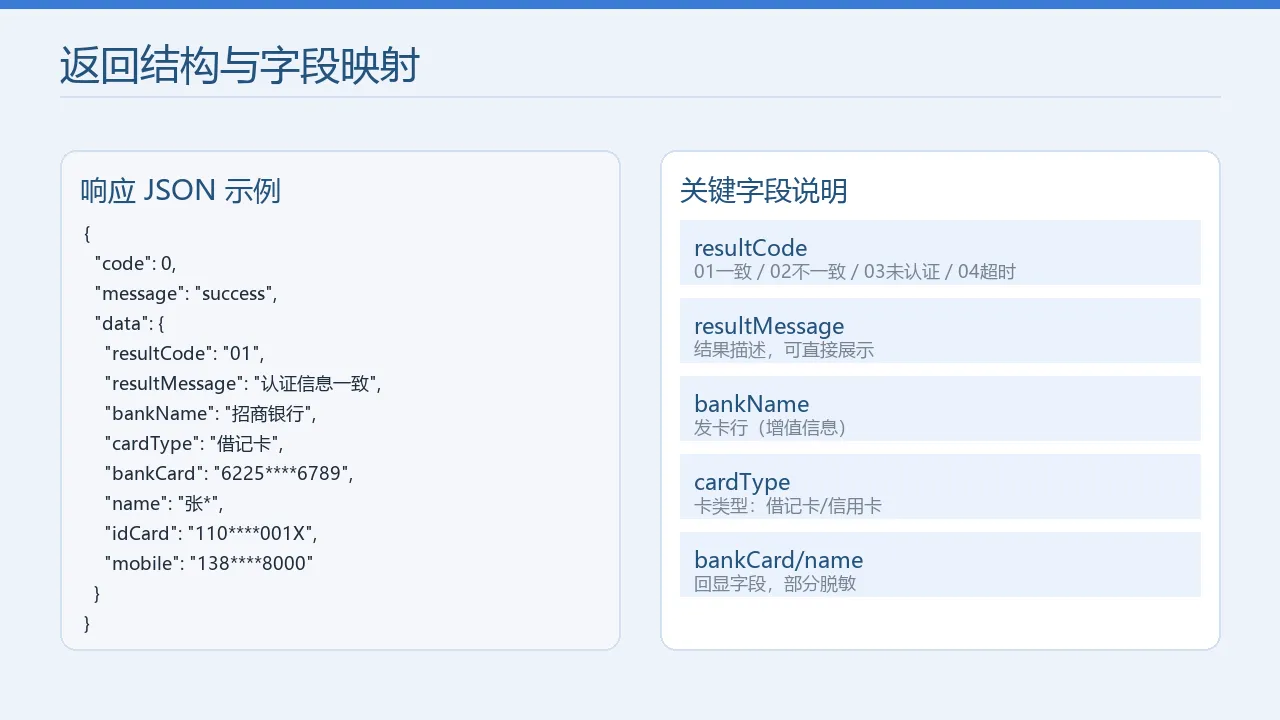Click the bankName field name on the right
This screenshot has width=1280, height=720.
coord(752,404)
